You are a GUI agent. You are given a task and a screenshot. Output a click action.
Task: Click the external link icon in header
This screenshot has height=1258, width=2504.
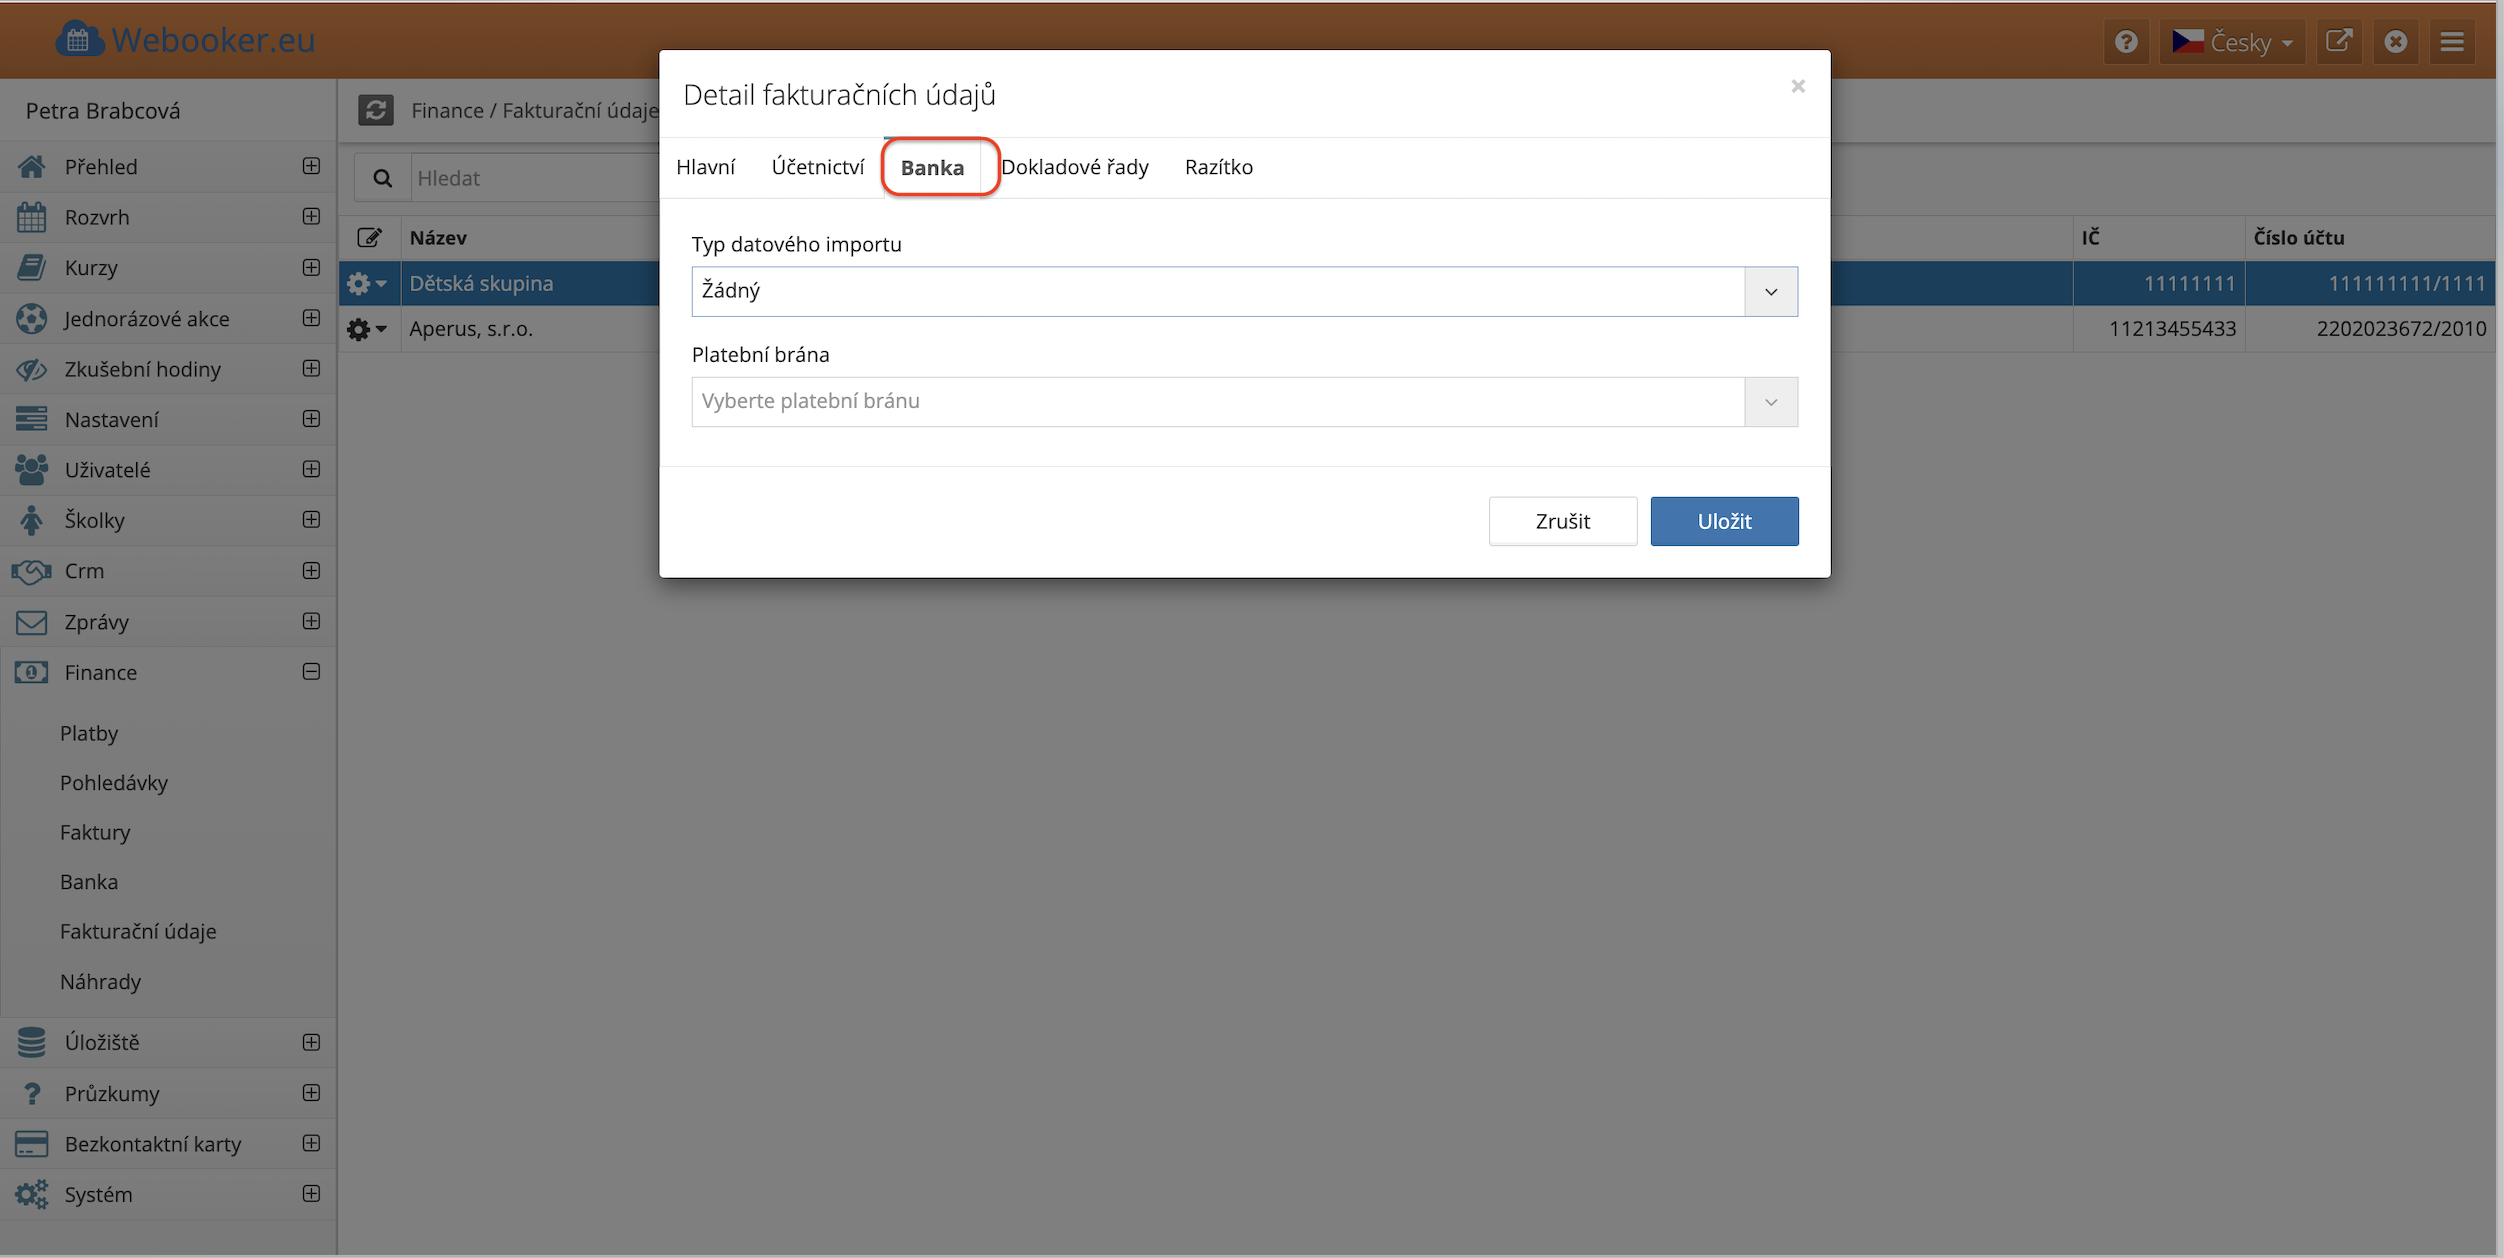2339,42
